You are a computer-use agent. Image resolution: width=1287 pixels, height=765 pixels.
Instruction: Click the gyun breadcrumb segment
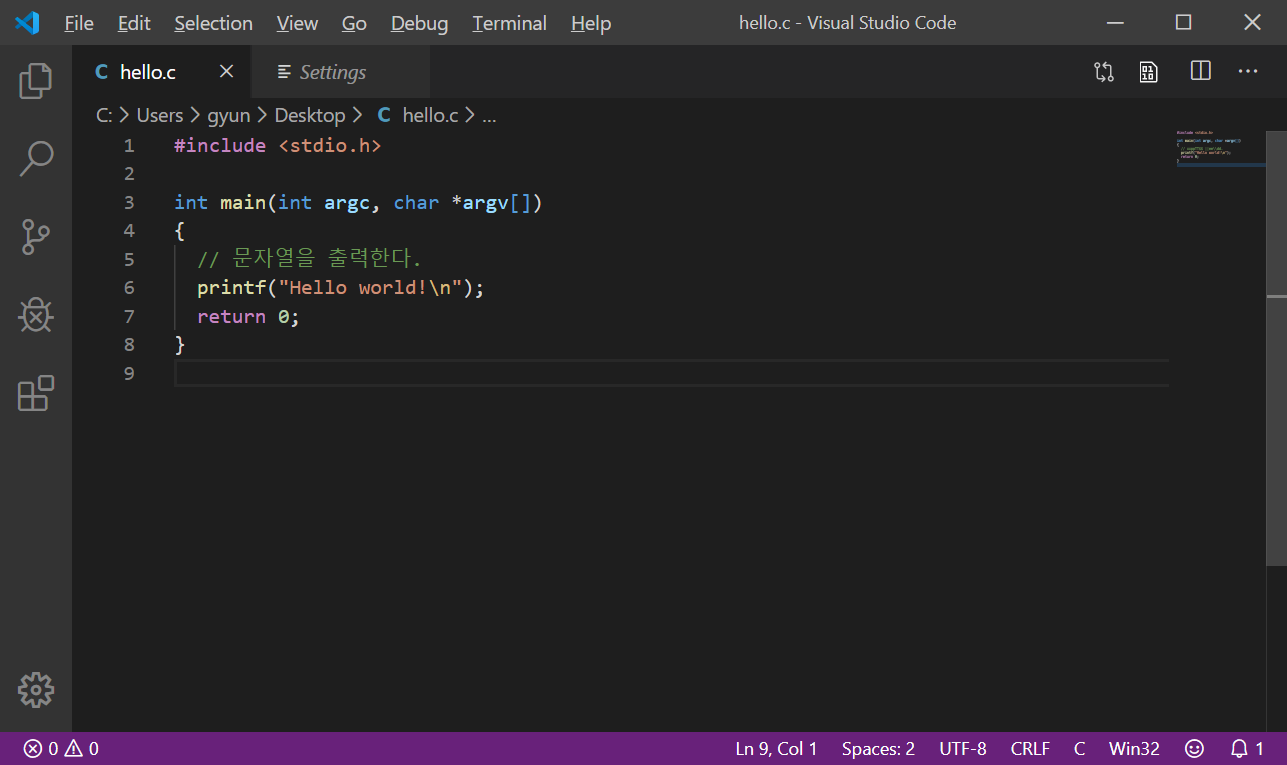[x=228, y=115]
